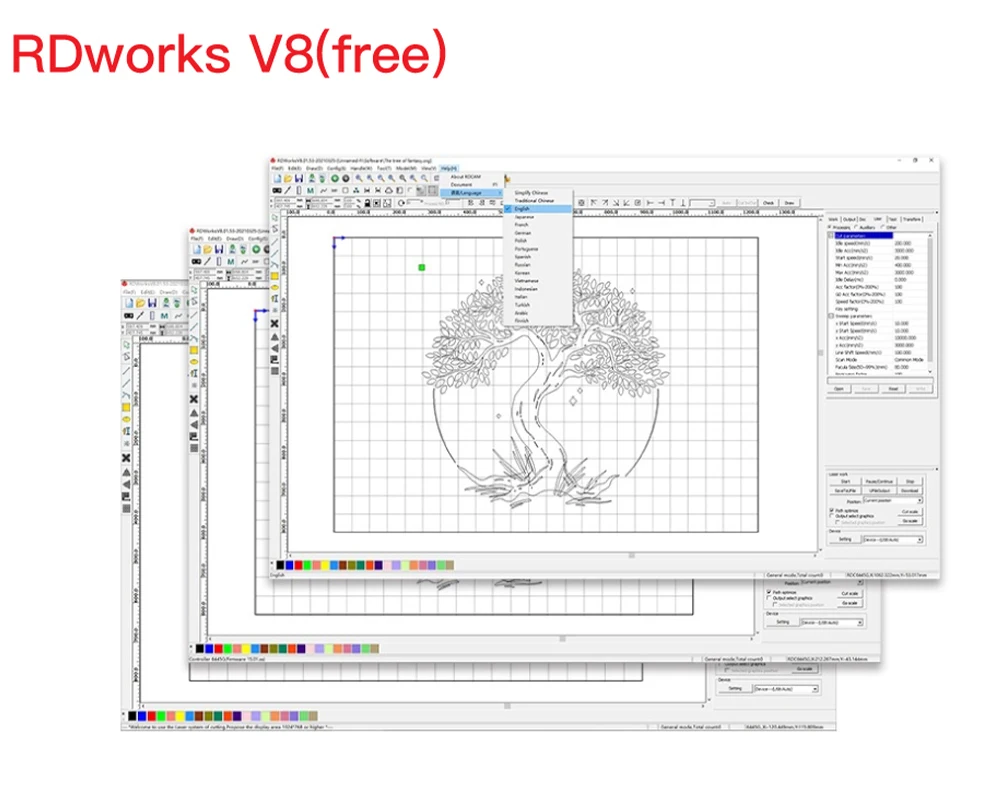Image resolution: width=1000 pixels, height=800 pixels.
Task: Click upward triangle mirror icon in front window
Action: (x=275, y=337)
